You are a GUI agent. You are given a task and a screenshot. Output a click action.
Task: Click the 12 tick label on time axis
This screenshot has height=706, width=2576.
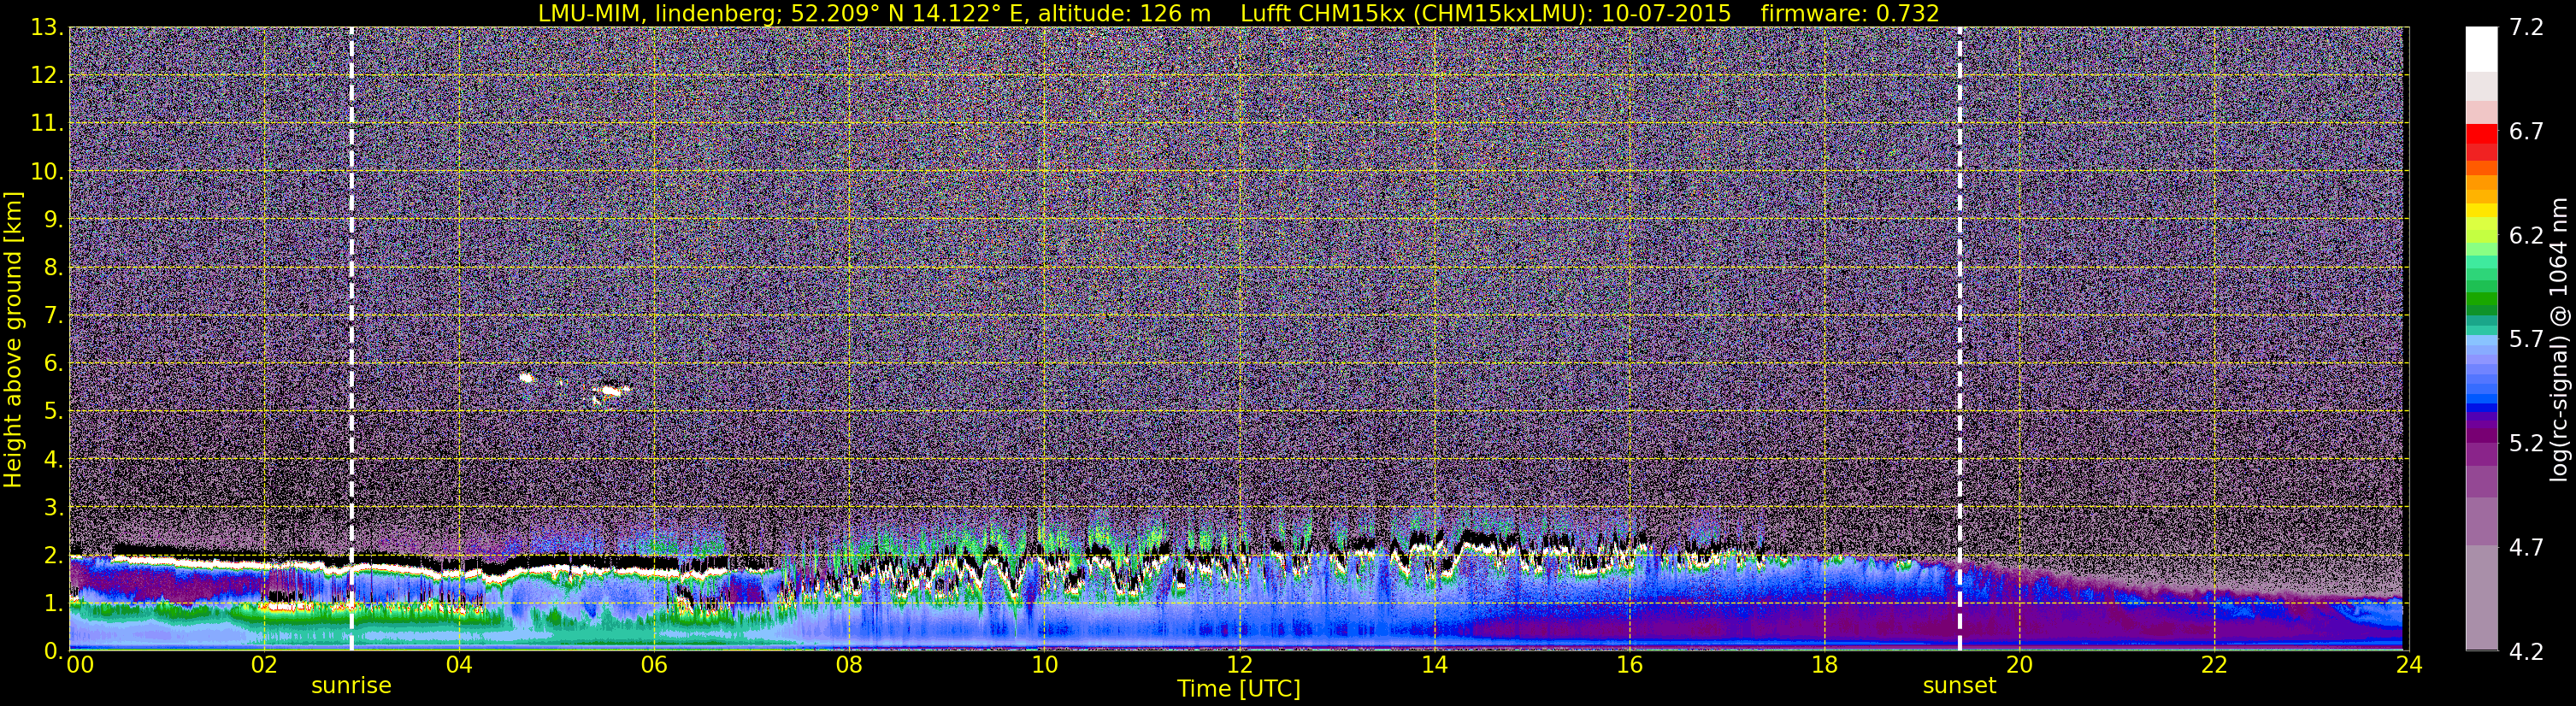click(1239, 665)
